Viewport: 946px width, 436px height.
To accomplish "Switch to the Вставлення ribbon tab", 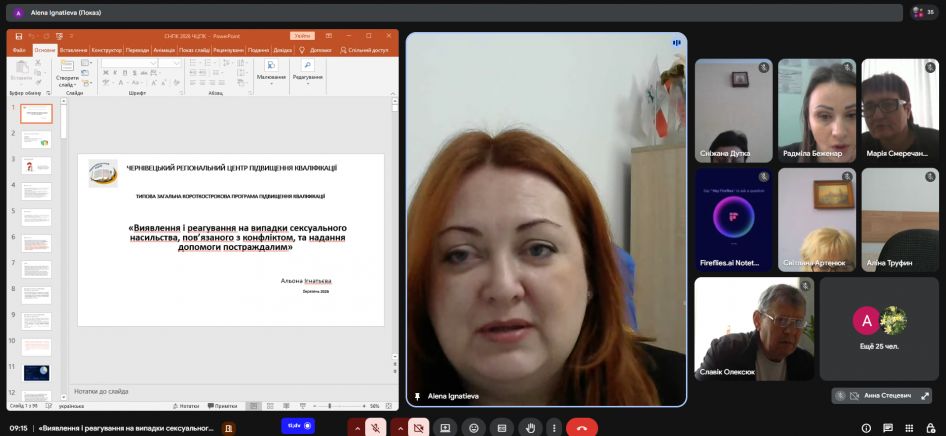I will [73, 49].
